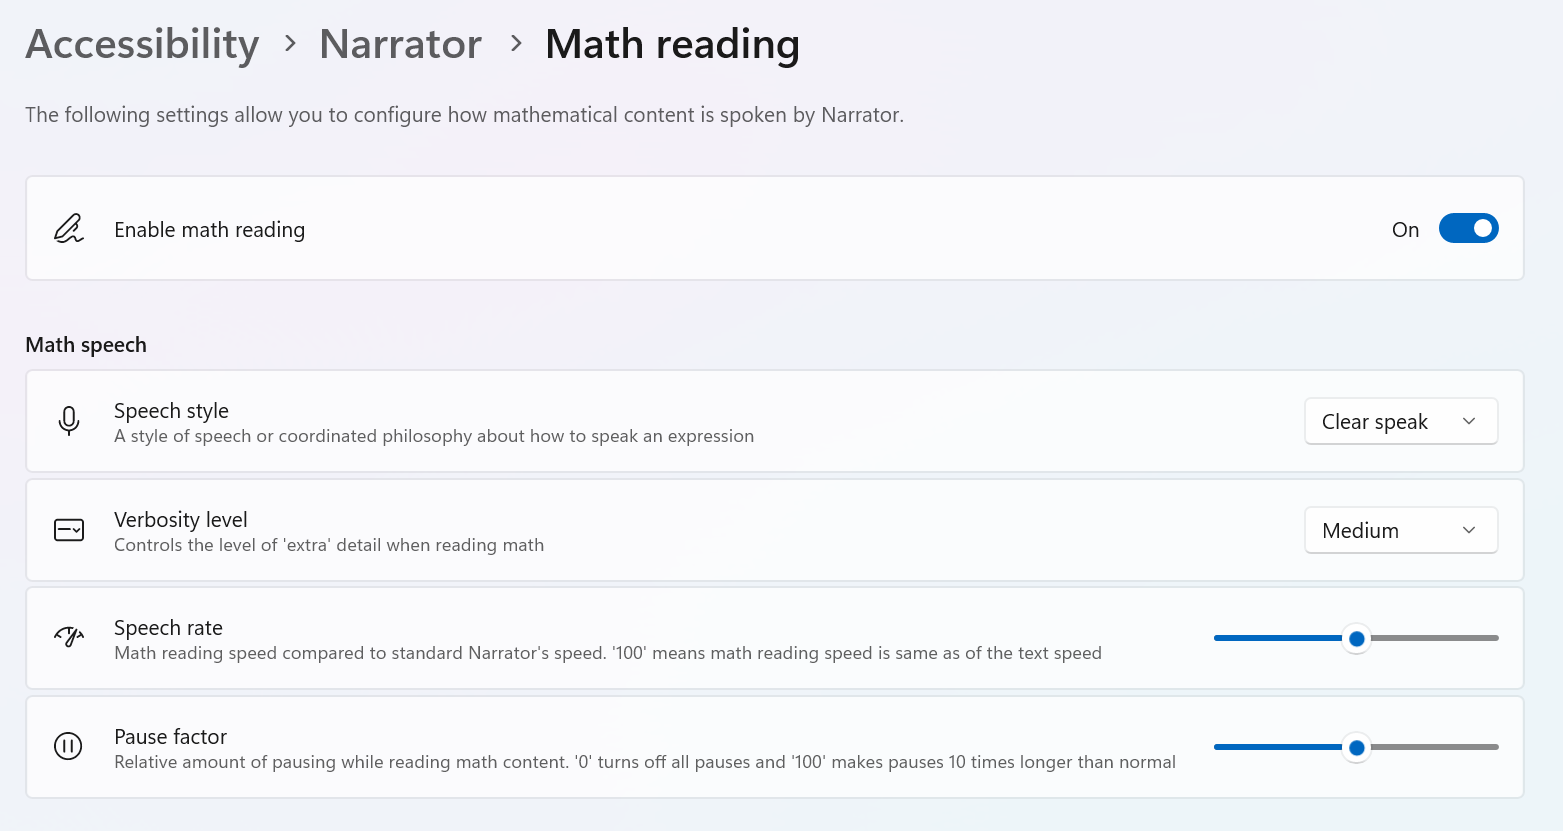Click the chevron between Narrator and Math reading
This screenshot has height=831, width=1563.
[x=516, y=44]
